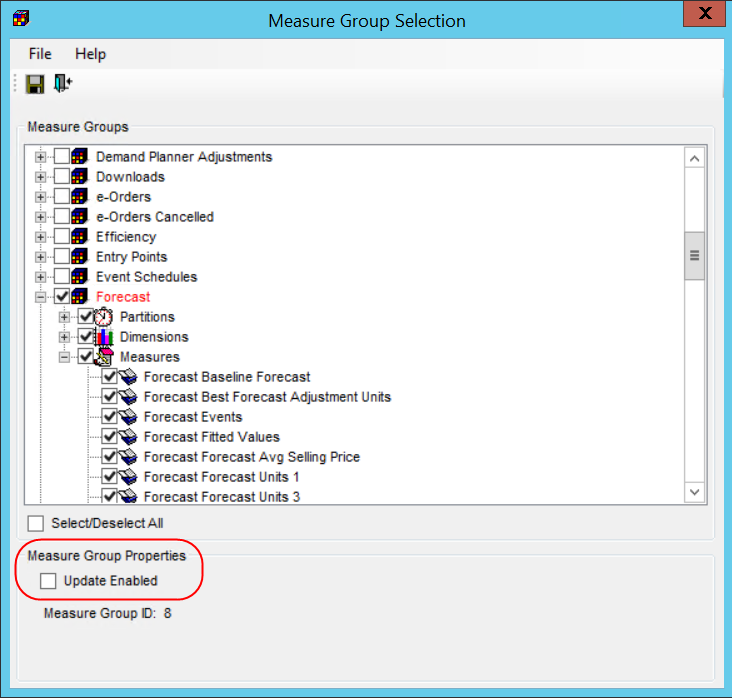Click the Exit door toolbar icon
This screenshot has width=732, height=698.
click(63, 84)
